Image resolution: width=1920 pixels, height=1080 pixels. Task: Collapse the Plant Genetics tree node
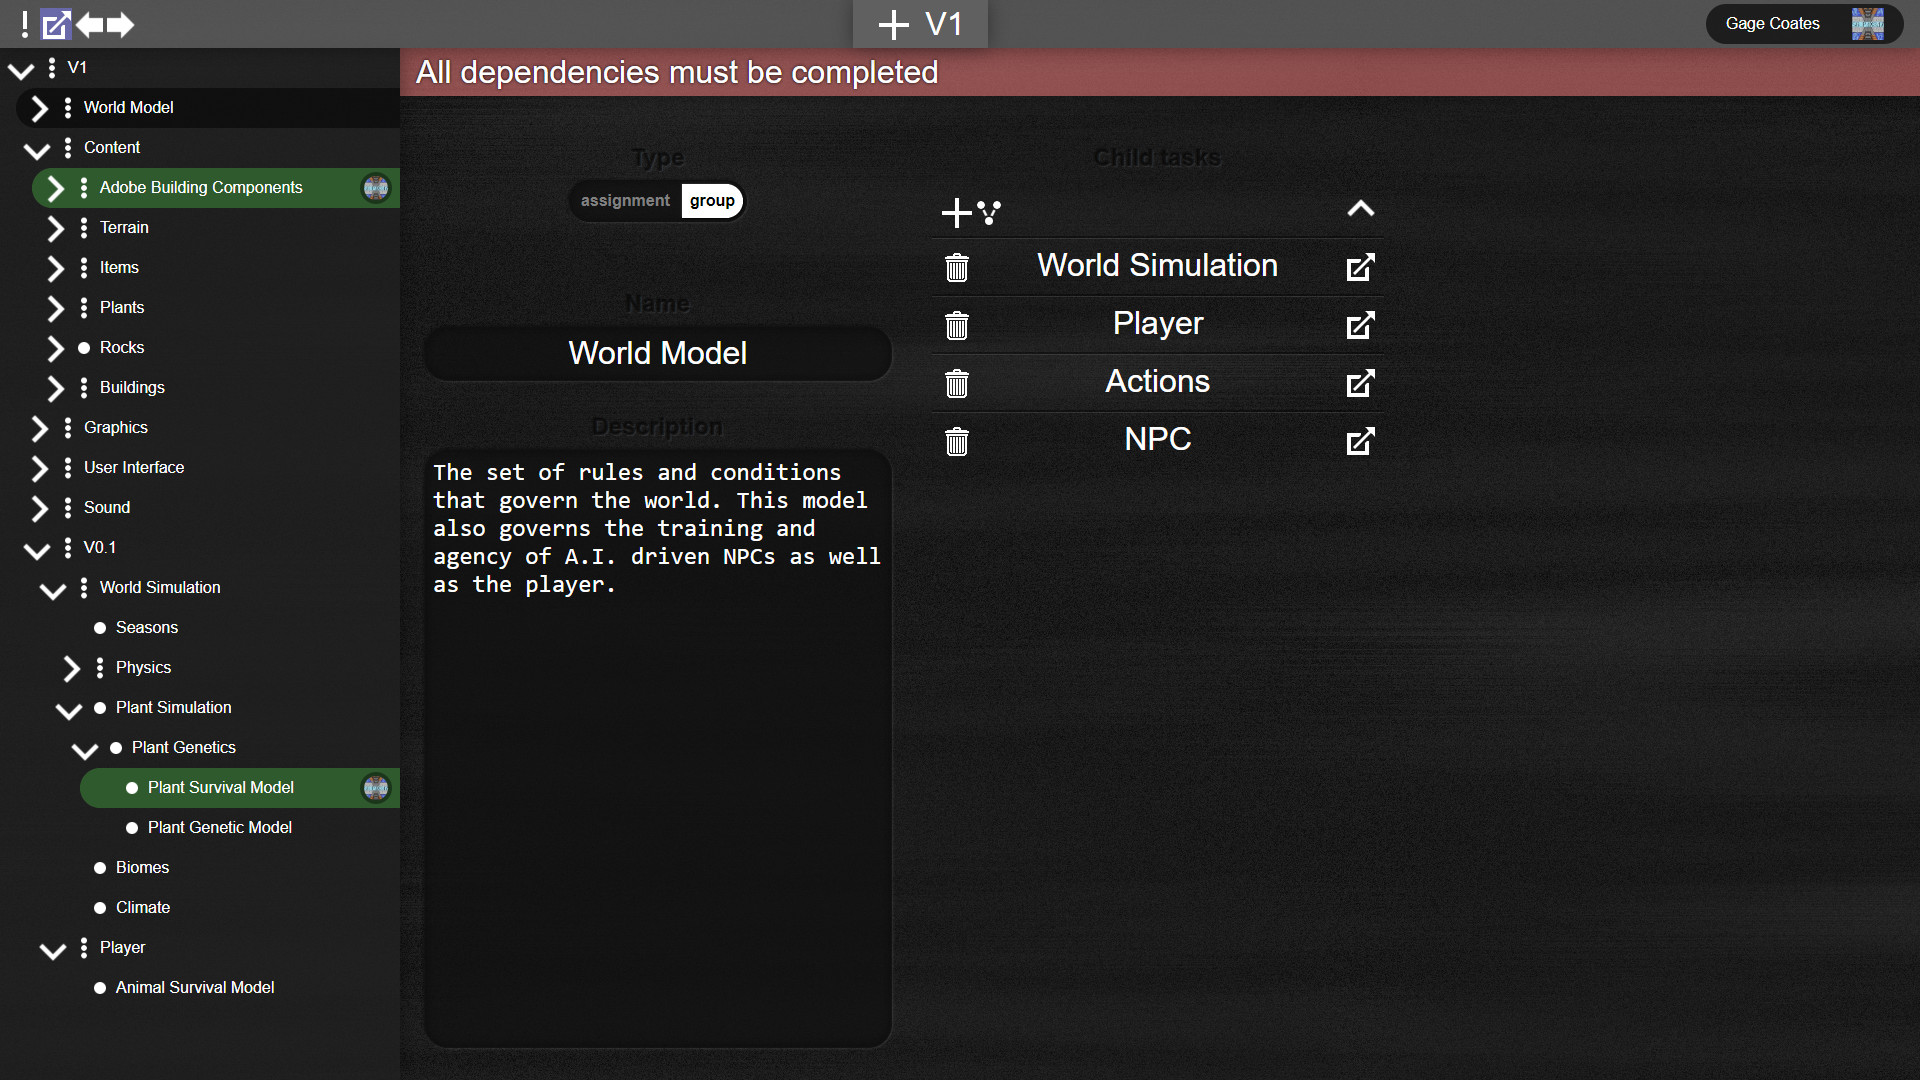85,749
